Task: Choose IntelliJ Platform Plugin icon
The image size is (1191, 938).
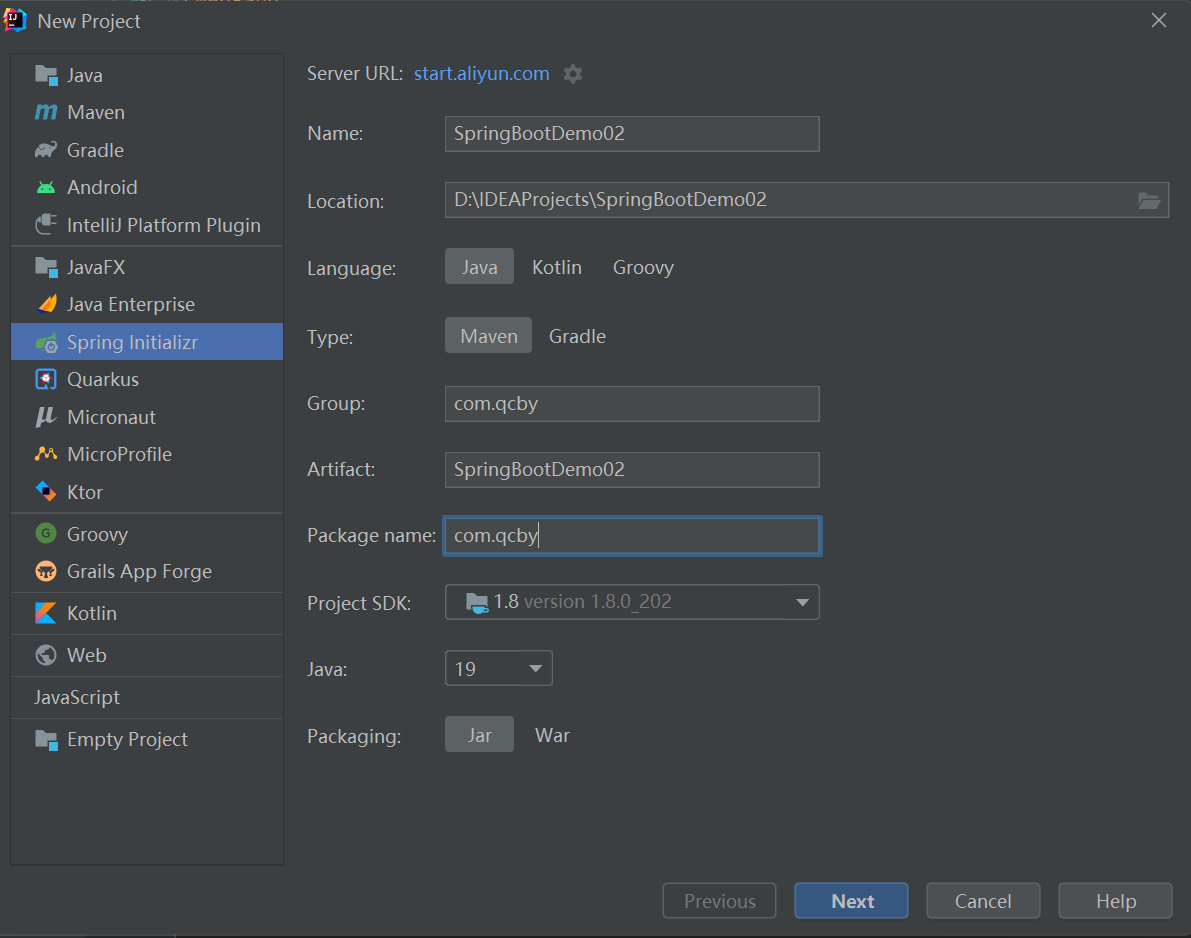Action: click(46, 225)
